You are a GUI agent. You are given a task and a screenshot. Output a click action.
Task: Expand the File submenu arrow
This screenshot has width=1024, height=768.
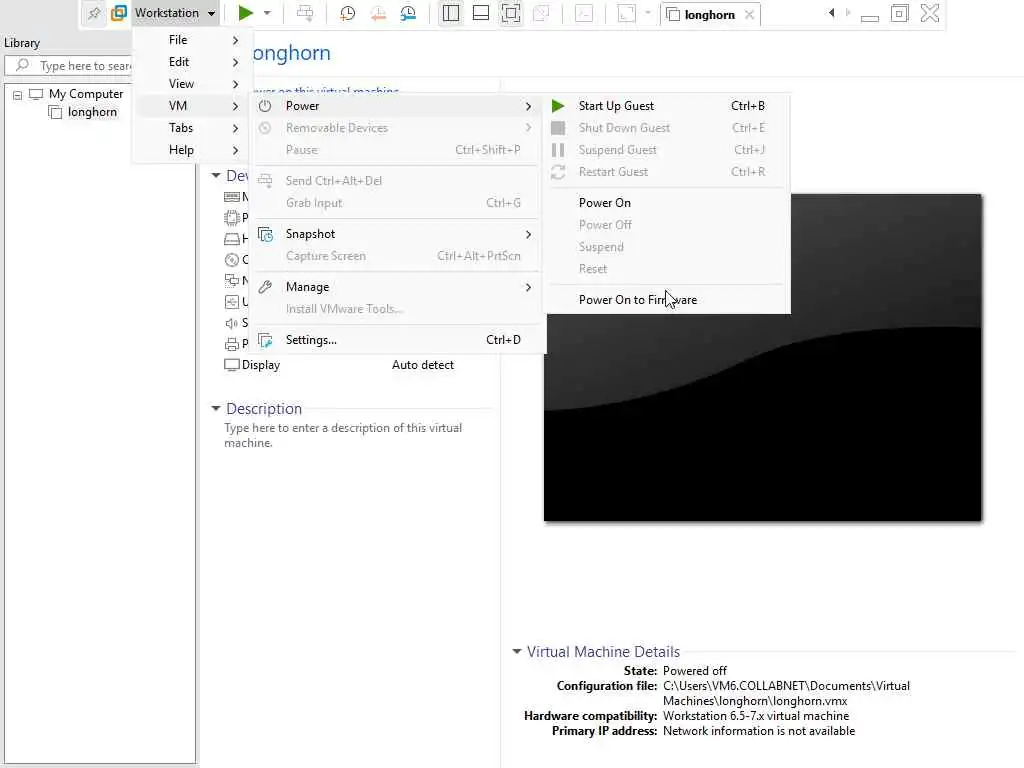tap(235, 40)
